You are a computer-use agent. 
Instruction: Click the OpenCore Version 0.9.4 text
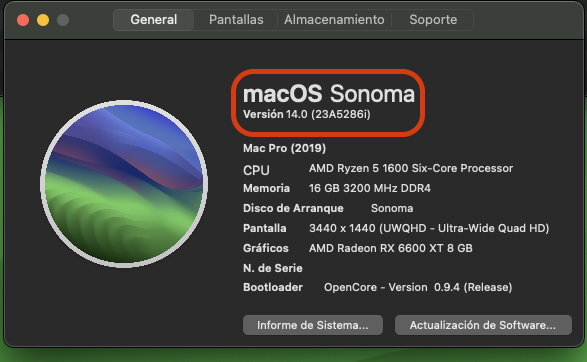tap(418, 288)
